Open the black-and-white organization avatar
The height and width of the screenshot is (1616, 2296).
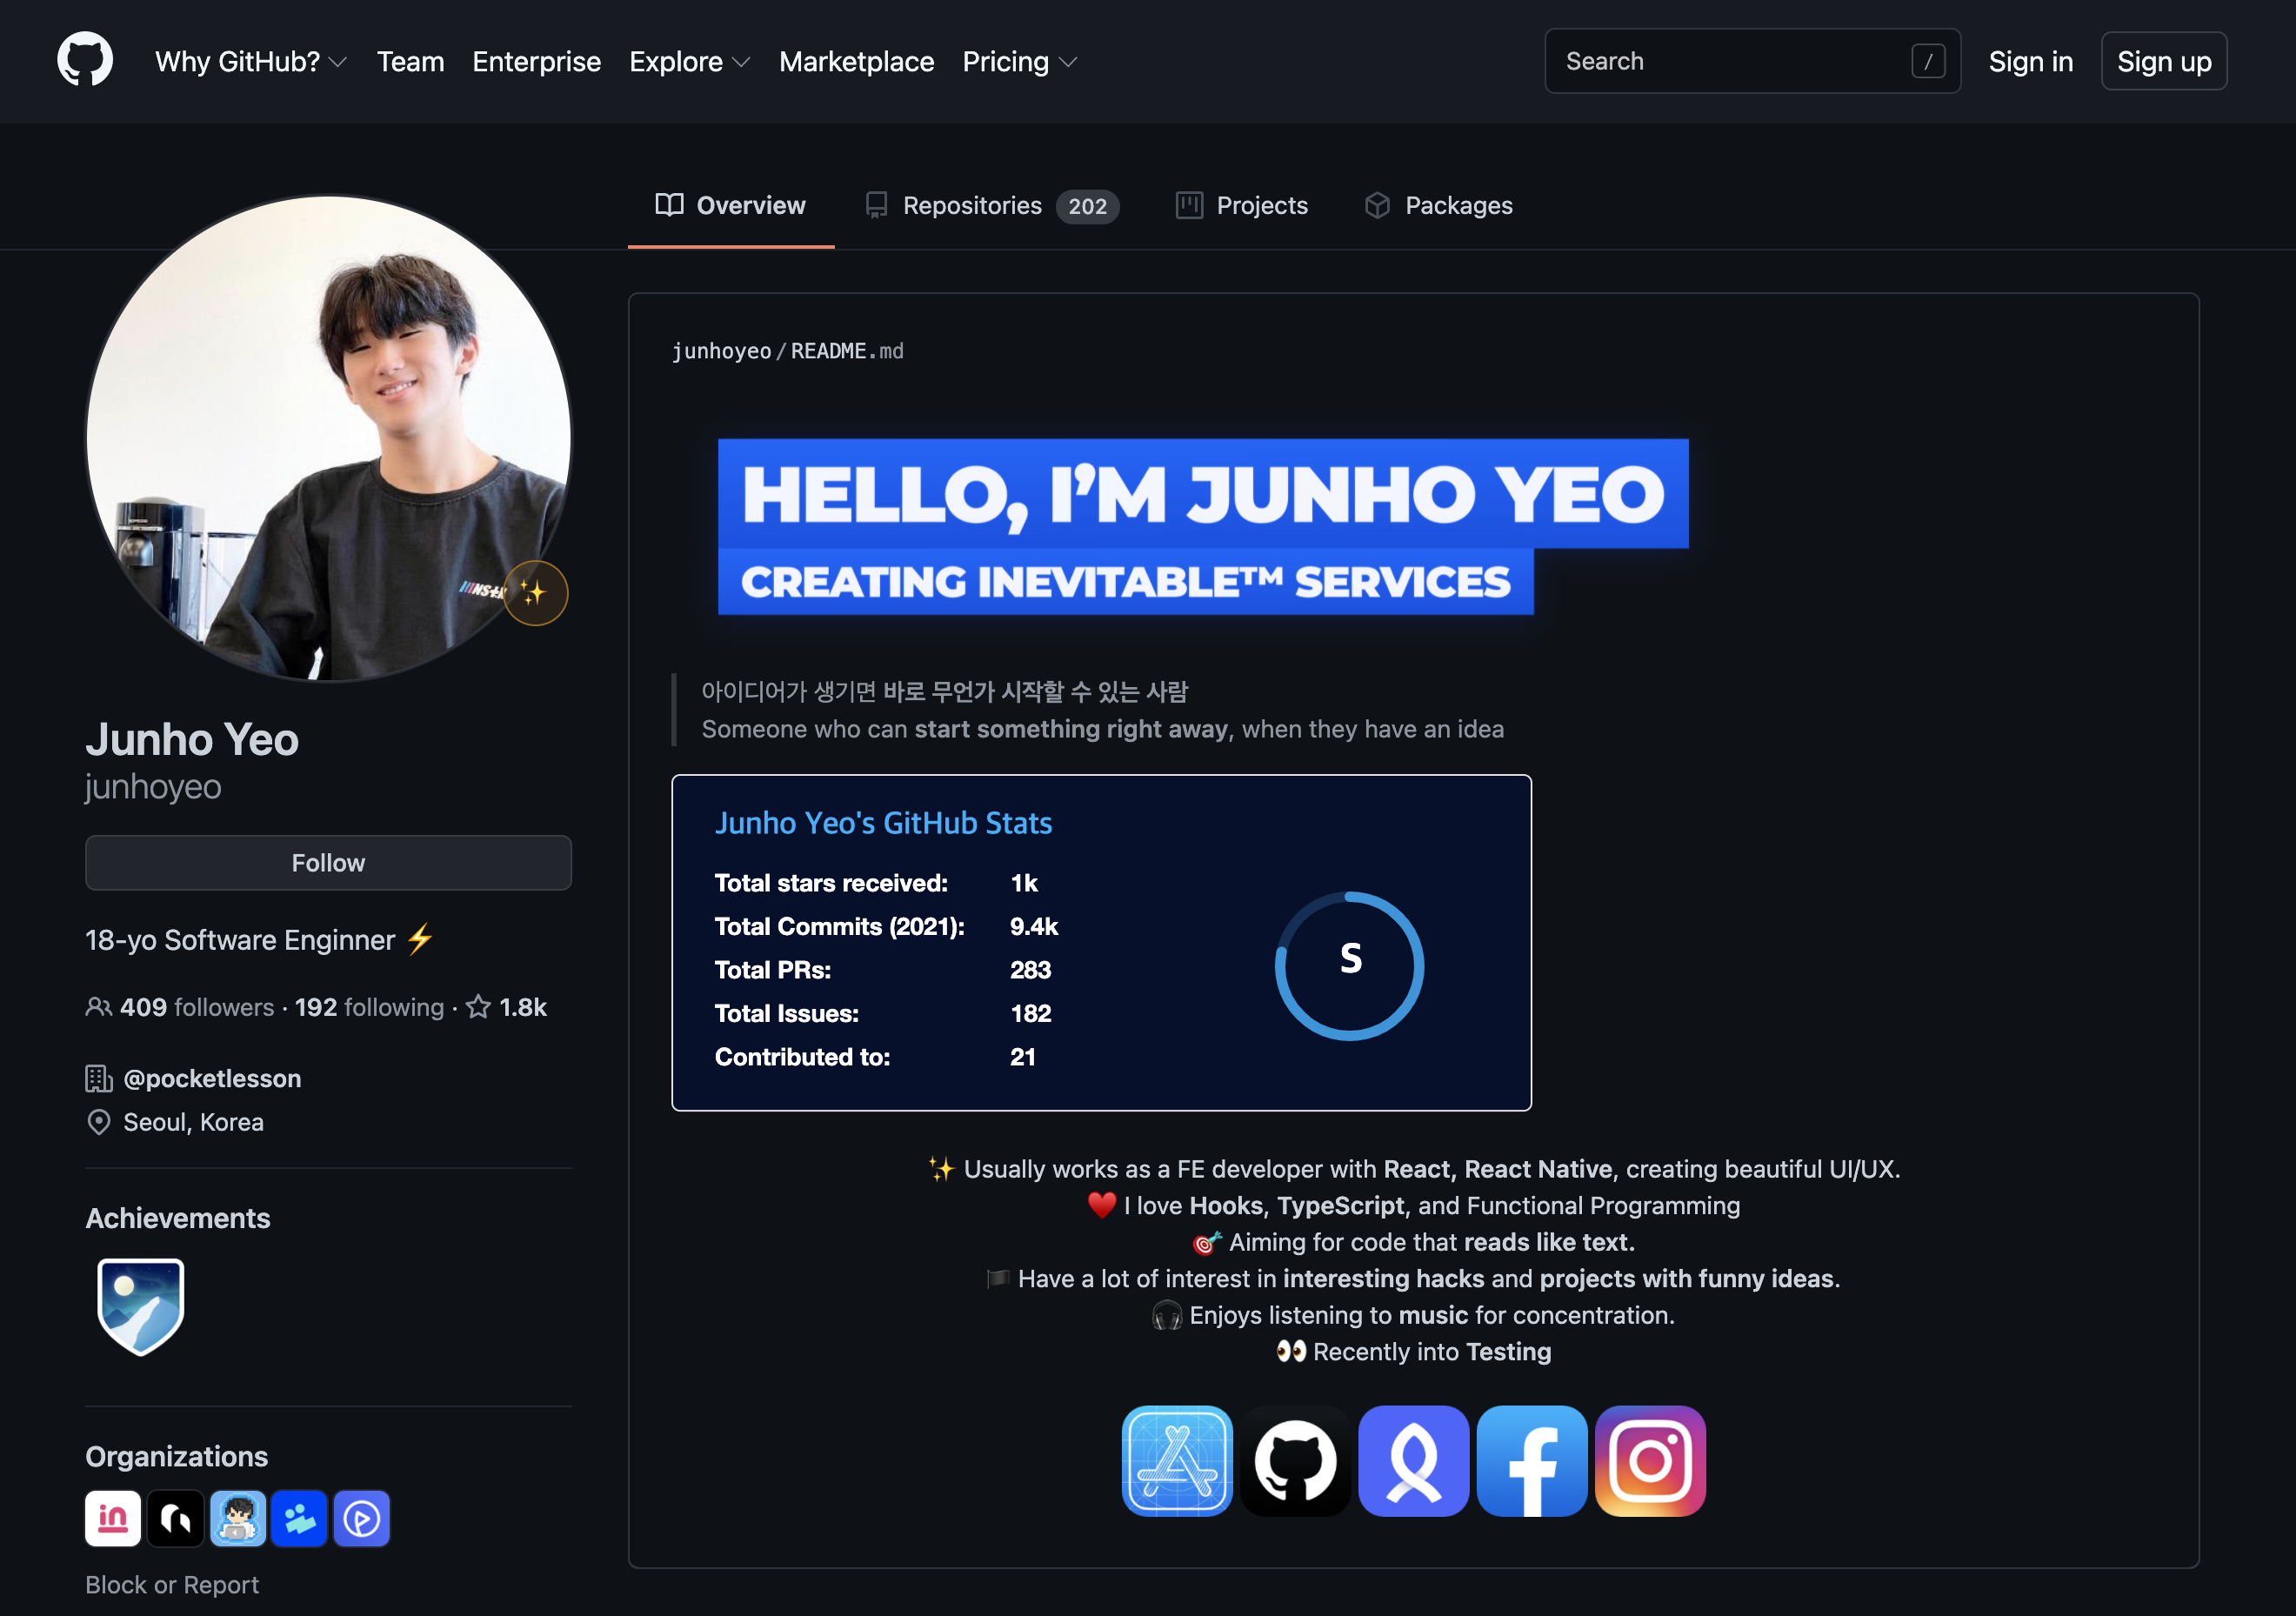point(175,1518)
